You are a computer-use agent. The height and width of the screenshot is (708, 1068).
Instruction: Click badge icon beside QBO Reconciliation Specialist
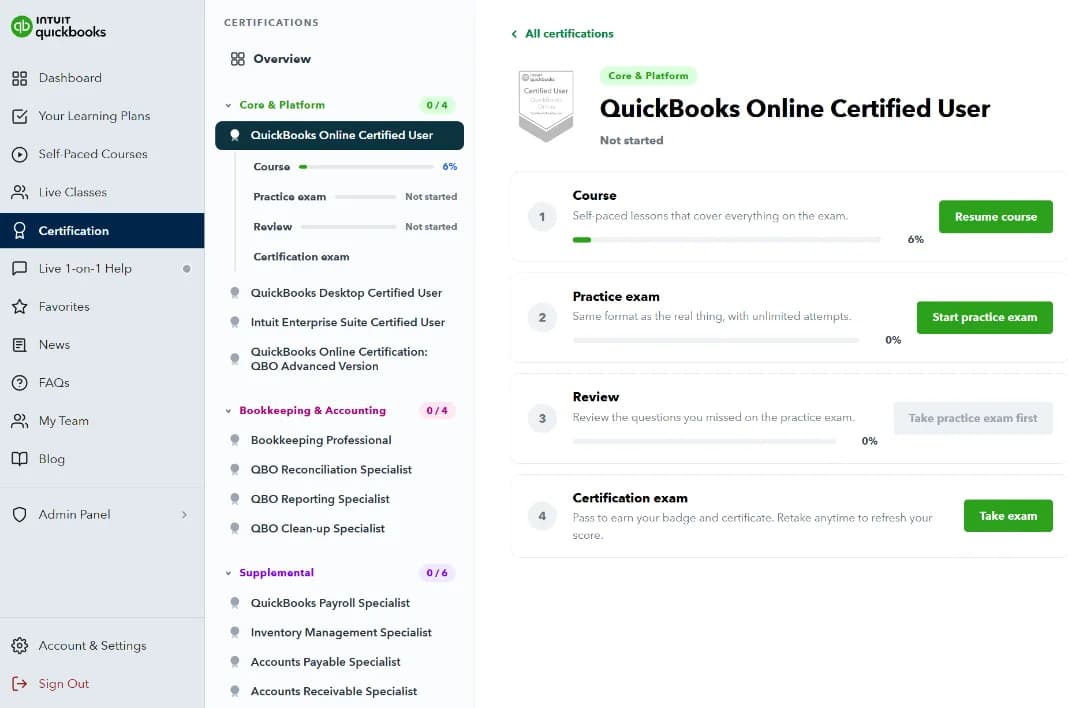tap(234, 470)
